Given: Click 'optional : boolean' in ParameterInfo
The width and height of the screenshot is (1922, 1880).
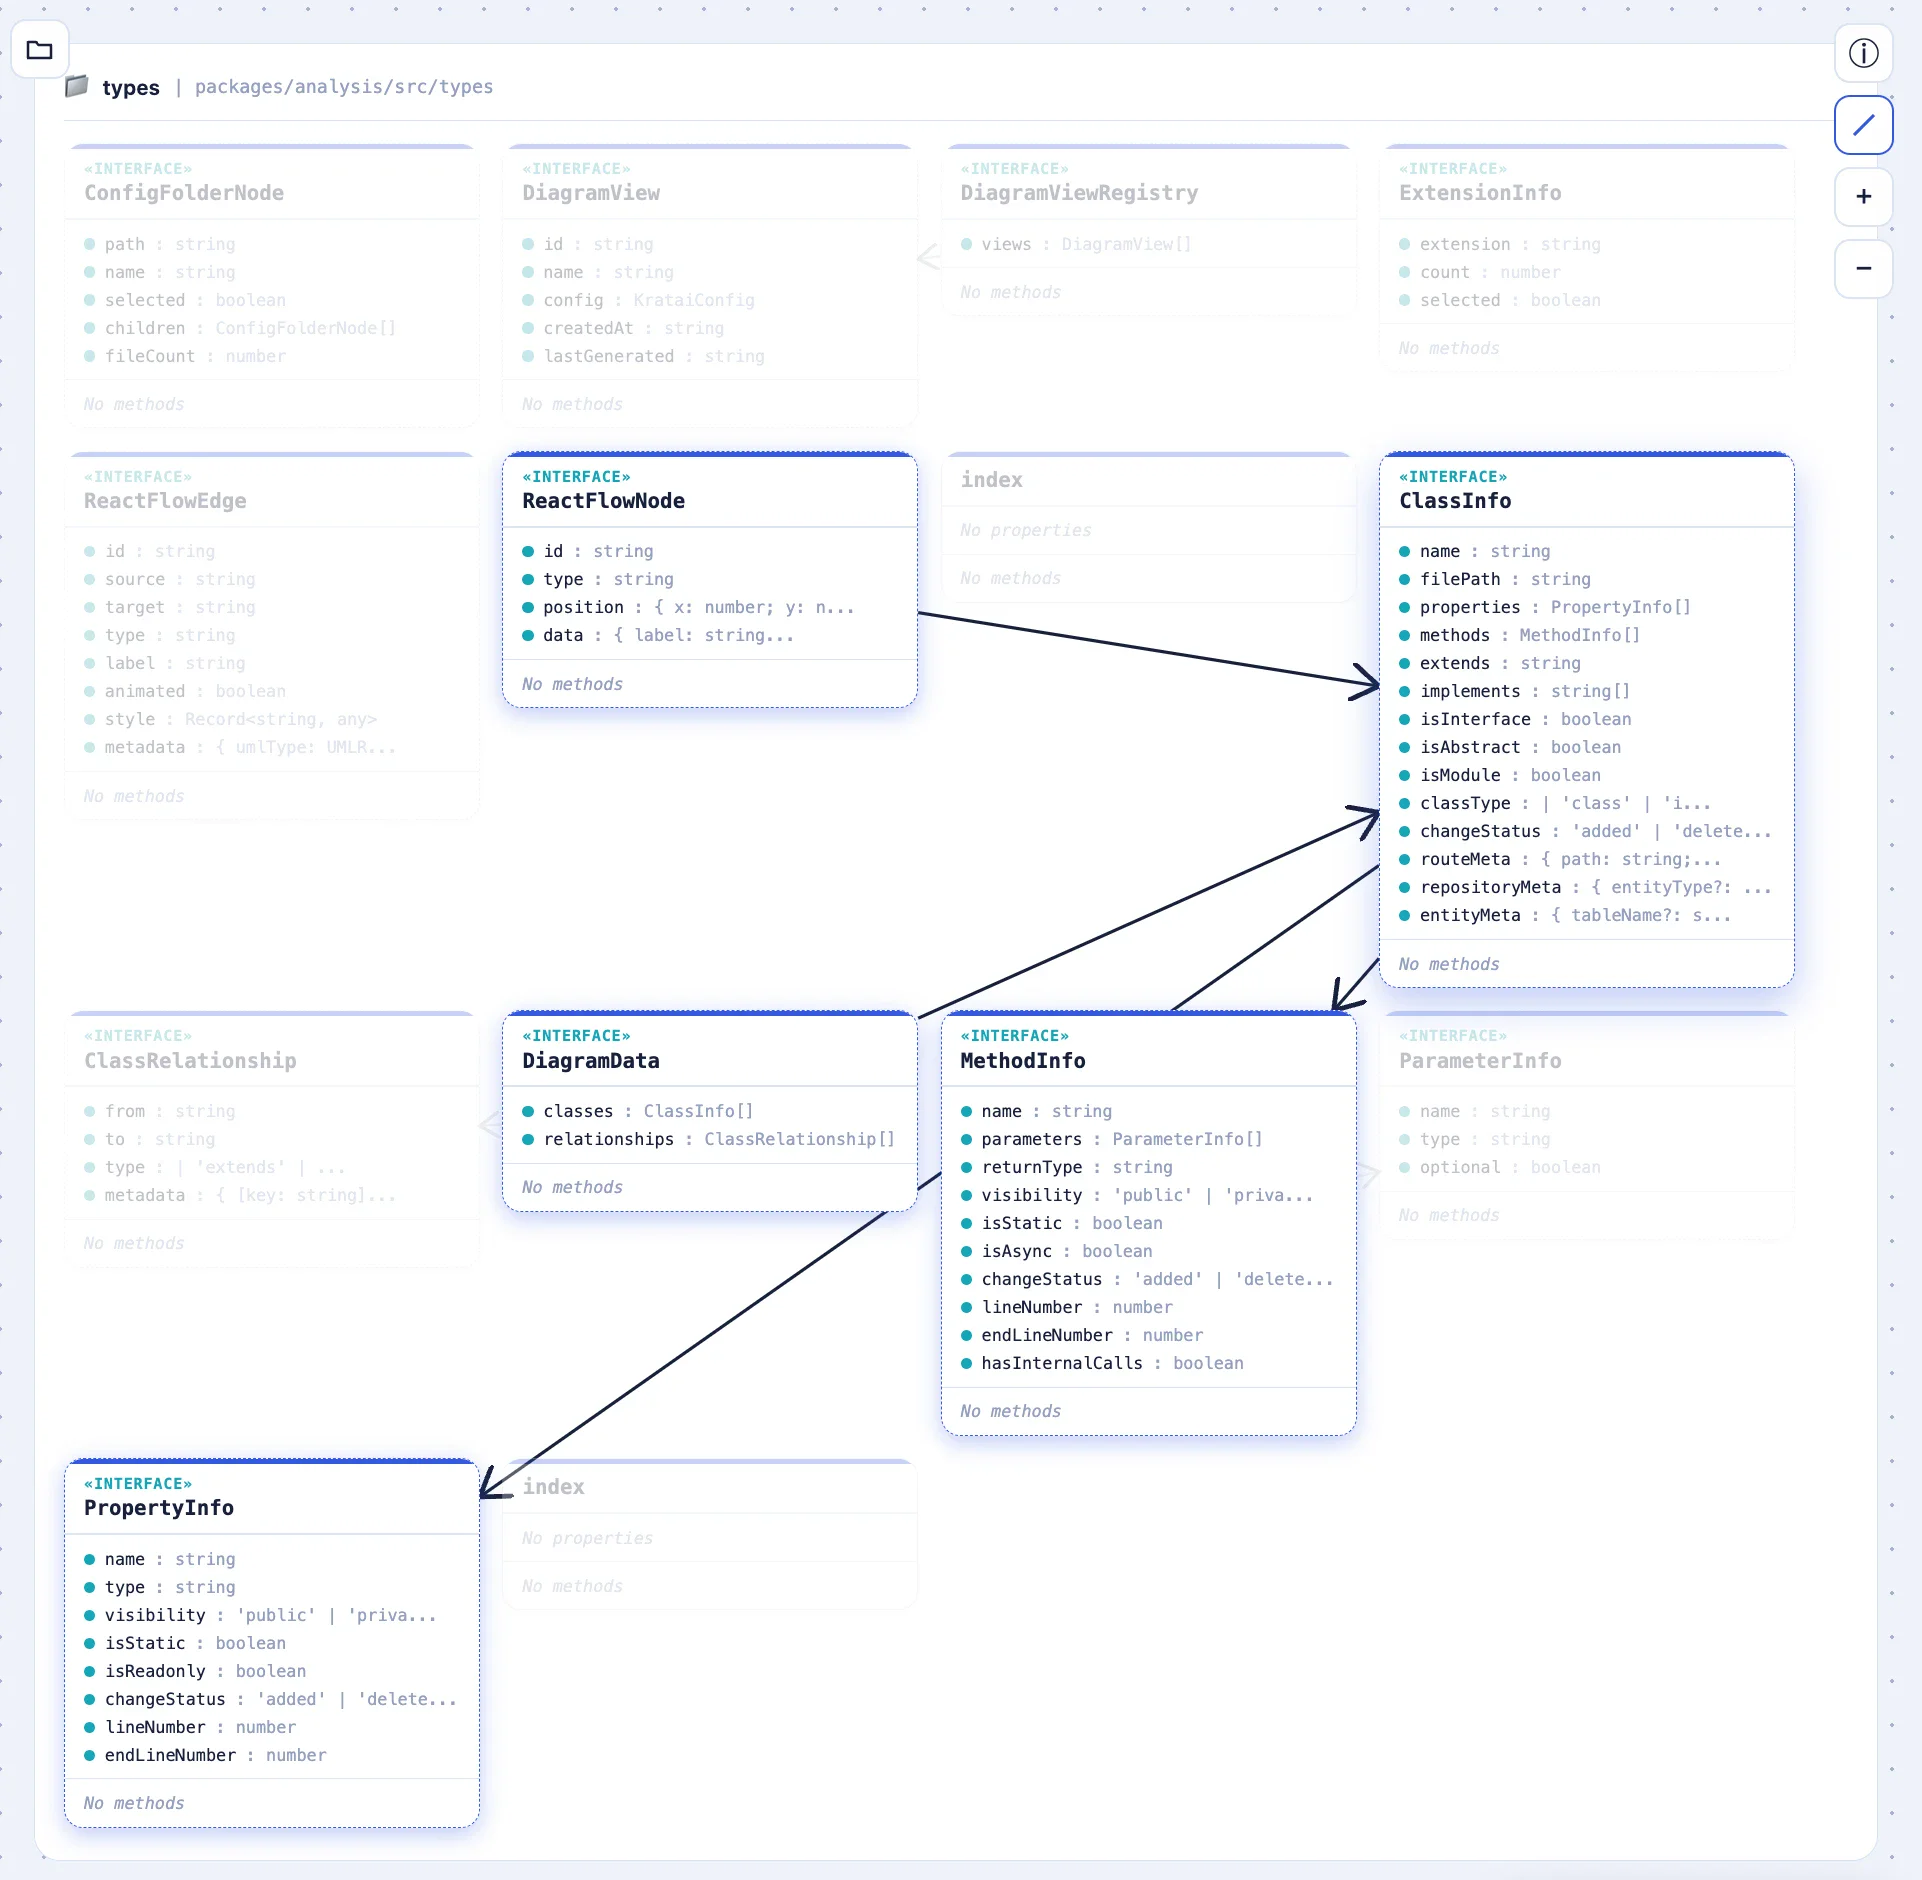Looking at the screenshot, I should 1586,1167.
